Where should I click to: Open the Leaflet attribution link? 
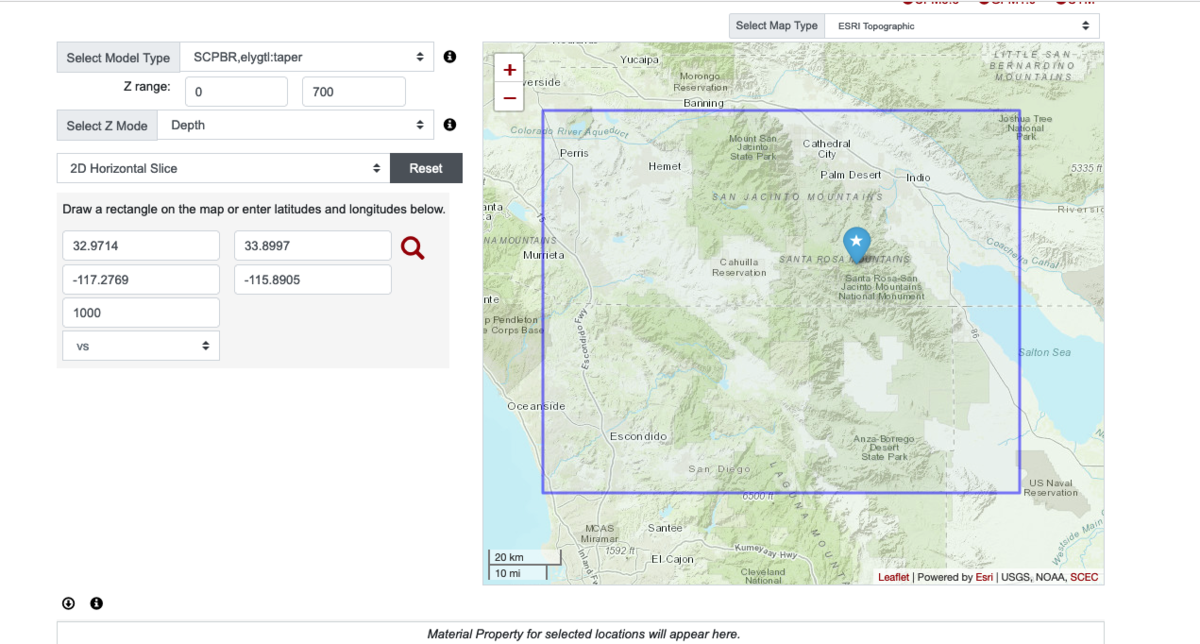coord(893,577)
